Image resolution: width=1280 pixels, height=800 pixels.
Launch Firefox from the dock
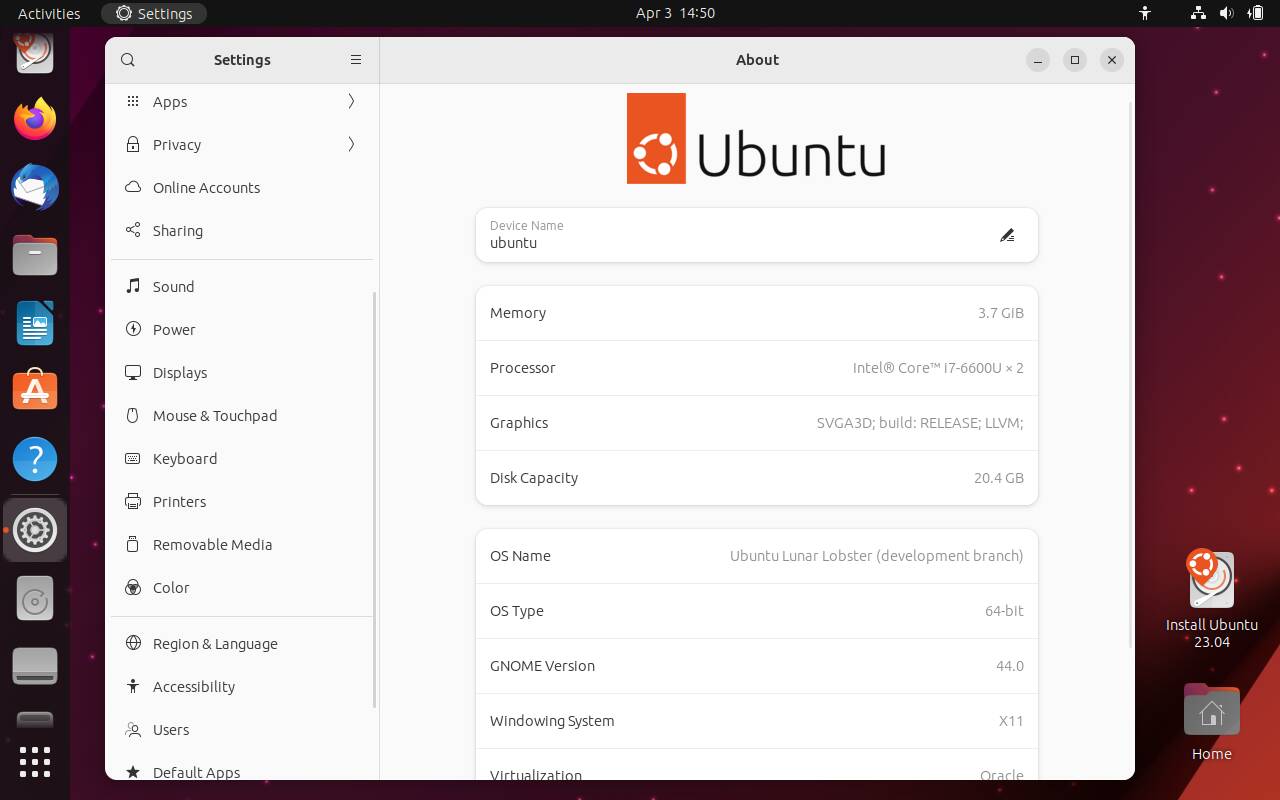tap(35, 118)
